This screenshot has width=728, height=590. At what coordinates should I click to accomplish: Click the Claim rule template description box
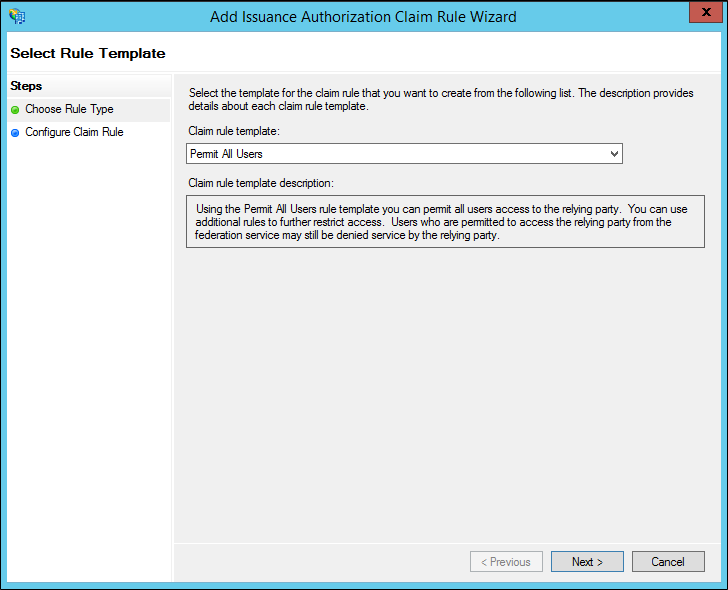(445, 221)
